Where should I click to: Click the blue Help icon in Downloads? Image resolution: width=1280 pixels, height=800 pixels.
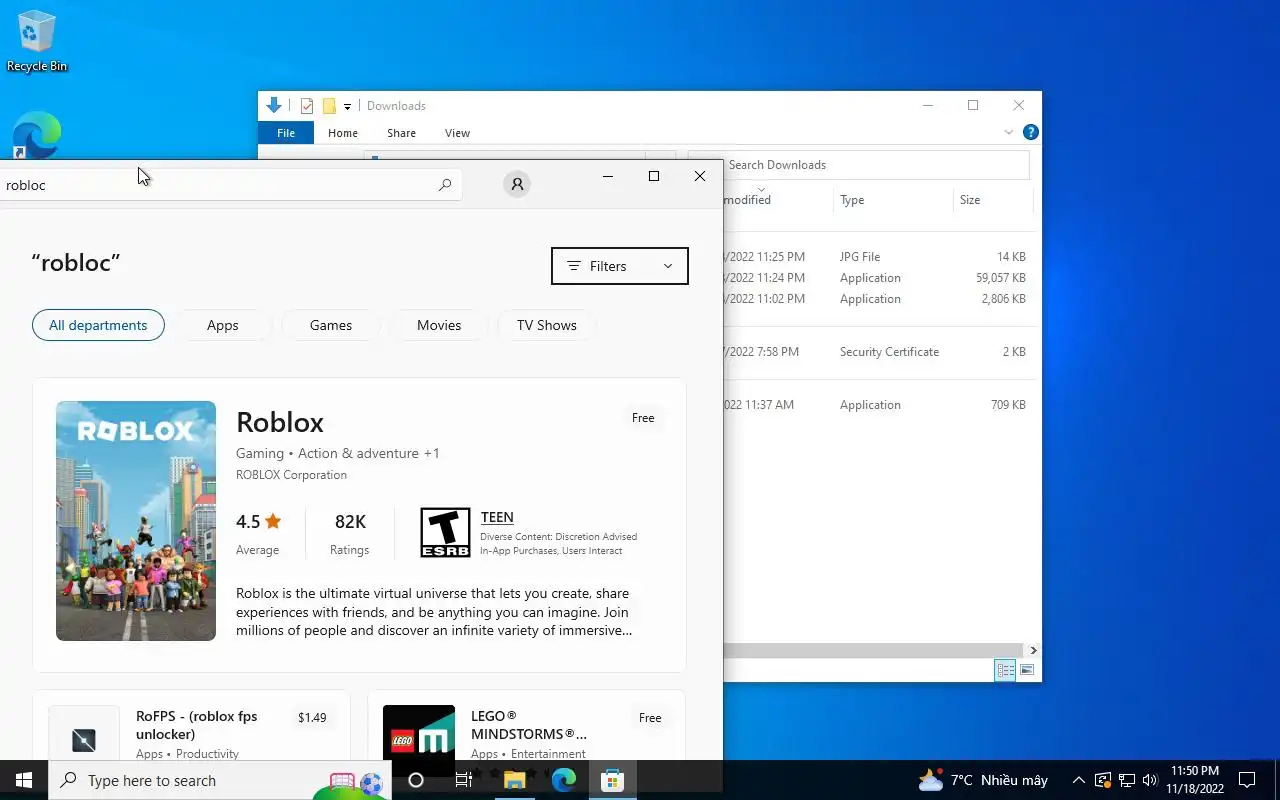coord(1031,132)
